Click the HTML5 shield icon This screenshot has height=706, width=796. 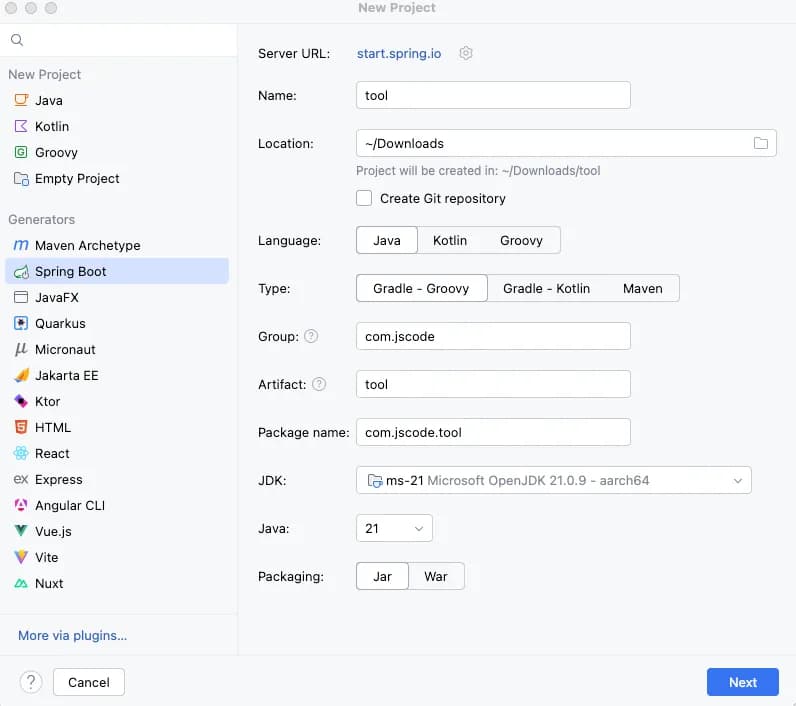(x=21, y=427)
